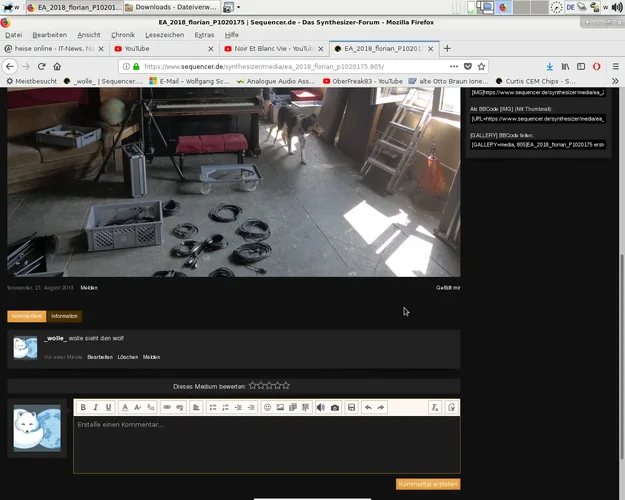Toggle bold formatting in comment editor

(83, 407)
